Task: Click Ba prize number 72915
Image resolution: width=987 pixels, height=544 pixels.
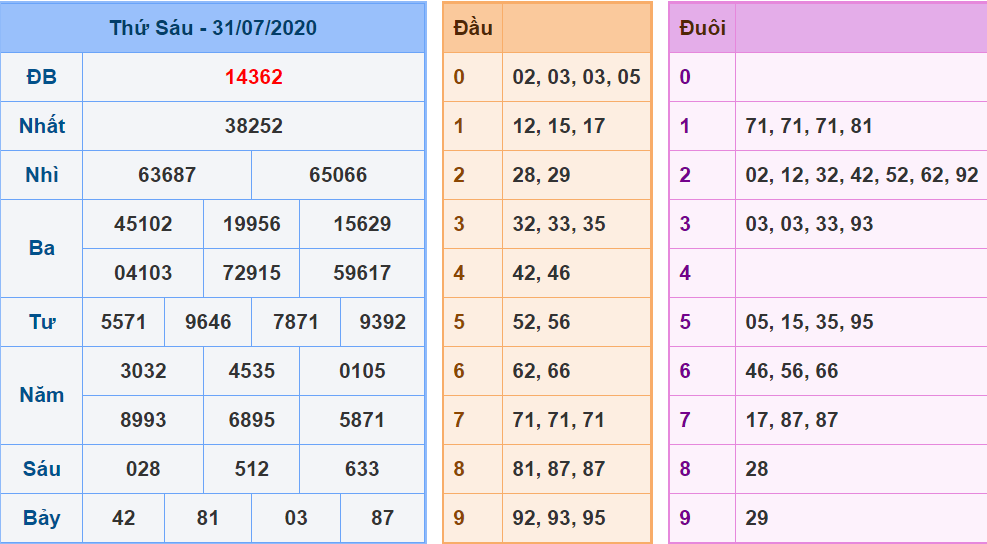Action: point(251,273)
